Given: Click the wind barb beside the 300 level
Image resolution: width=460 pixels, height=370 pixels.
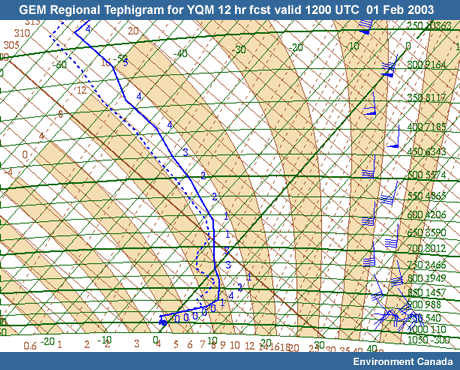Looking at the screenshot, I should click(x=389, y=67).
